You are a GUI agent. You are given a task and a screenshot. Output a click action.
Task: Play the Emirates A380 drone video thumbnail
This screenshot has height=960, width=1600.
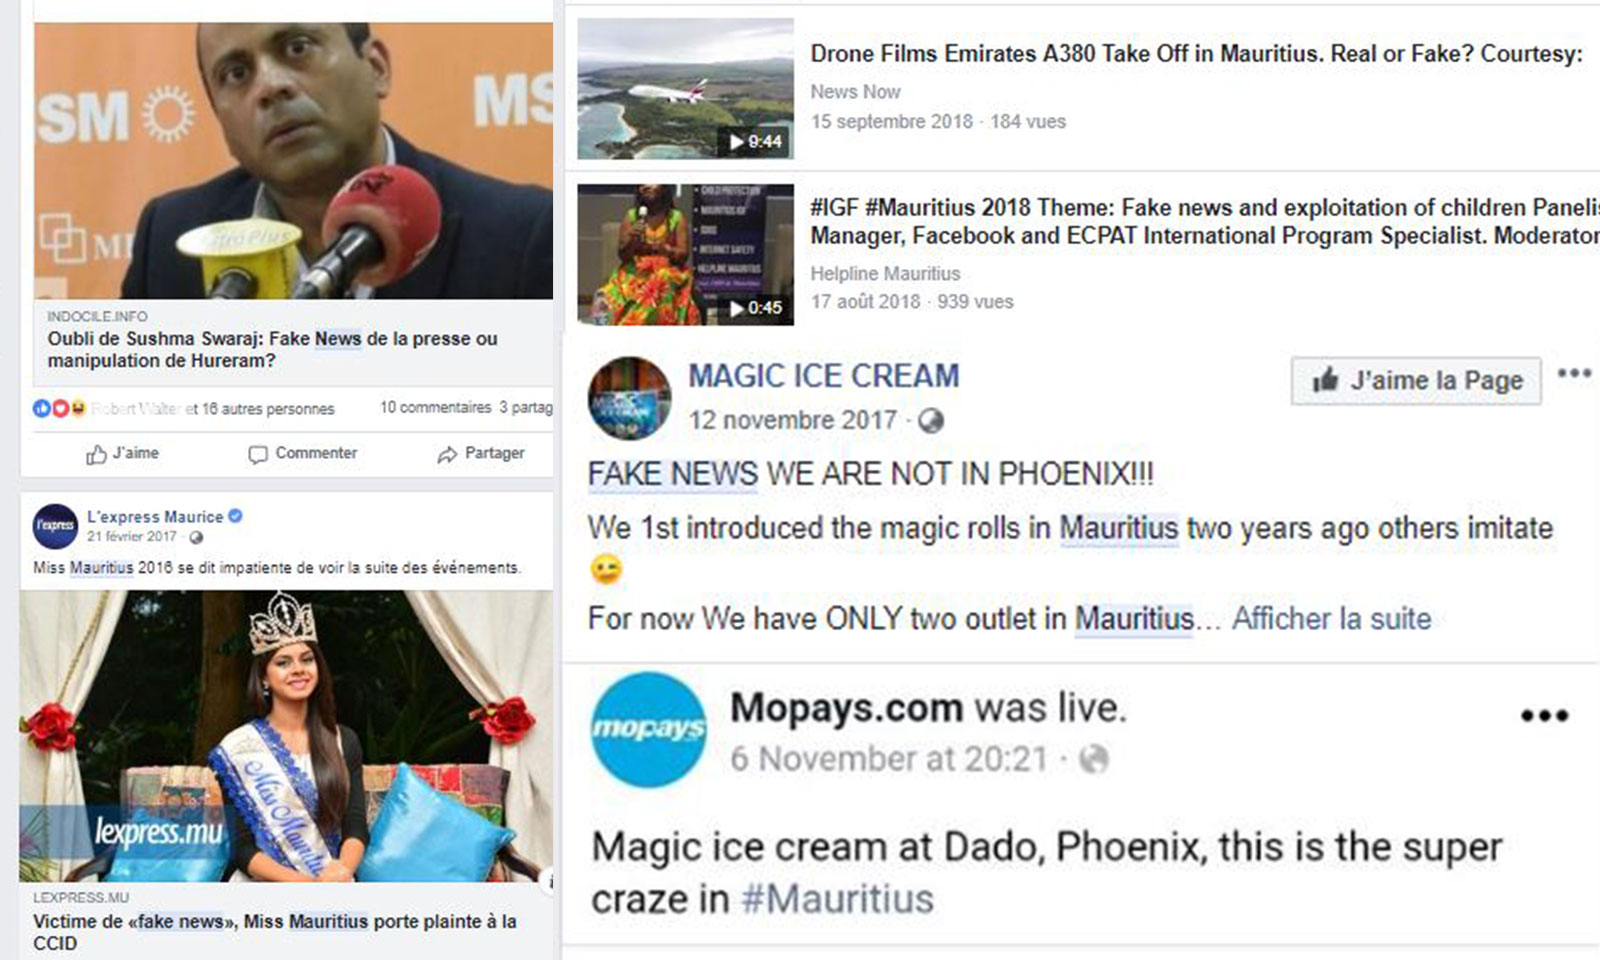click(x=686, y=88)
